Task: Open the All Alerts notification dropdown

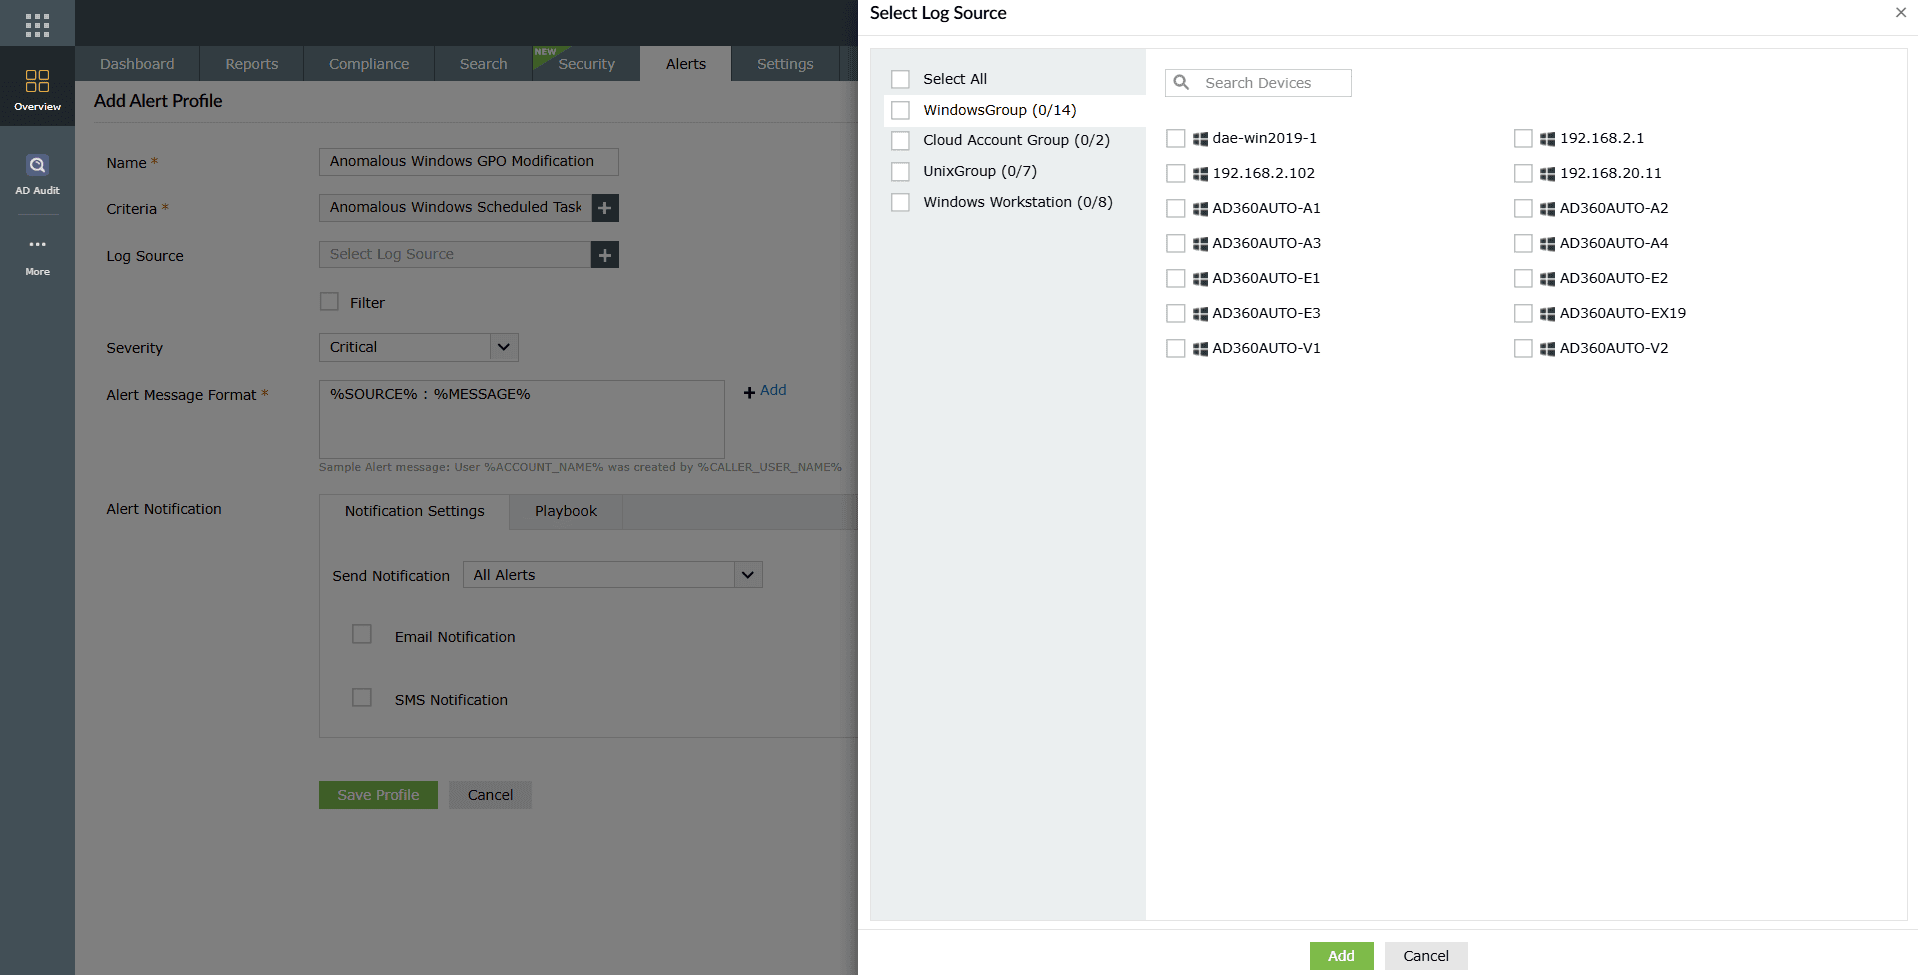Action: coord(747,574)
